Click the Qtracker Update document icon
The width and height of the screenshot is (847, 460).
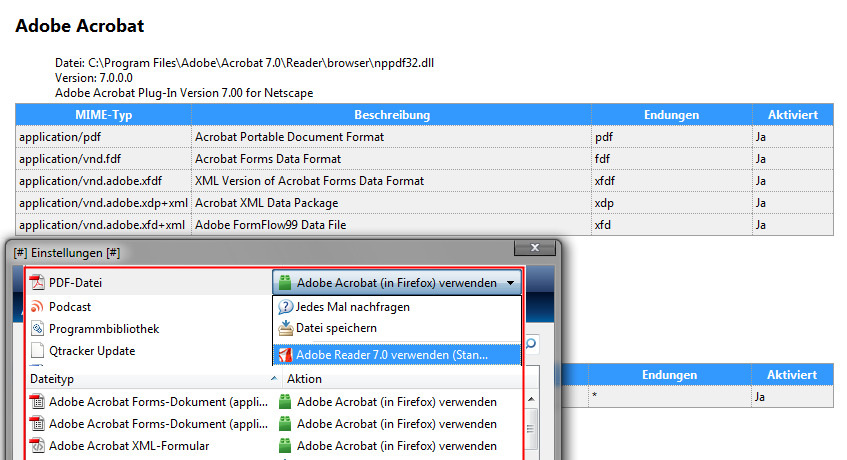tap(37, 351)
